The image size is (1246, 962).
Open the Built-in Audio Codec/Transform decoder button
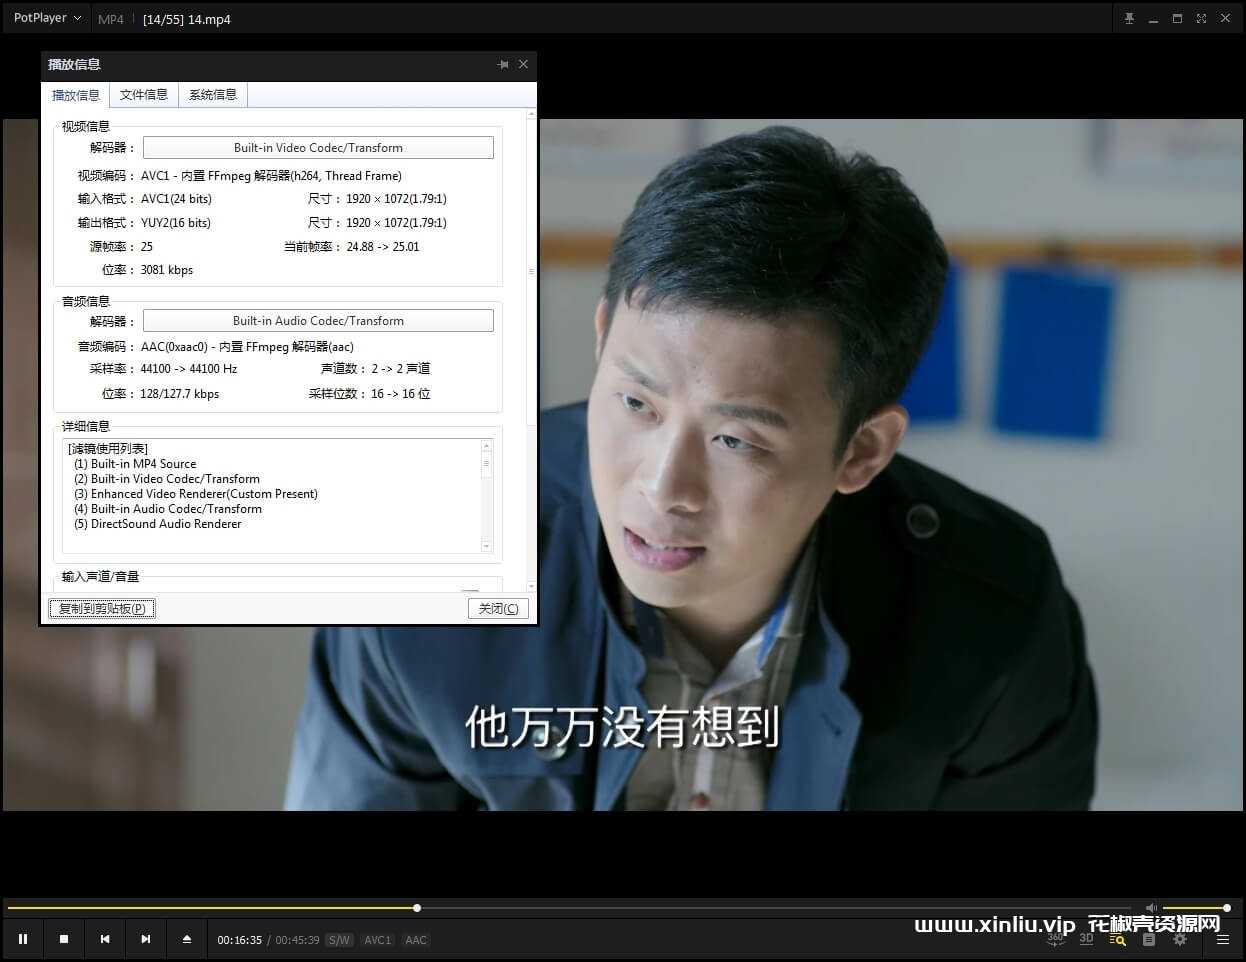pyautogui.click(x=318, y=321)
